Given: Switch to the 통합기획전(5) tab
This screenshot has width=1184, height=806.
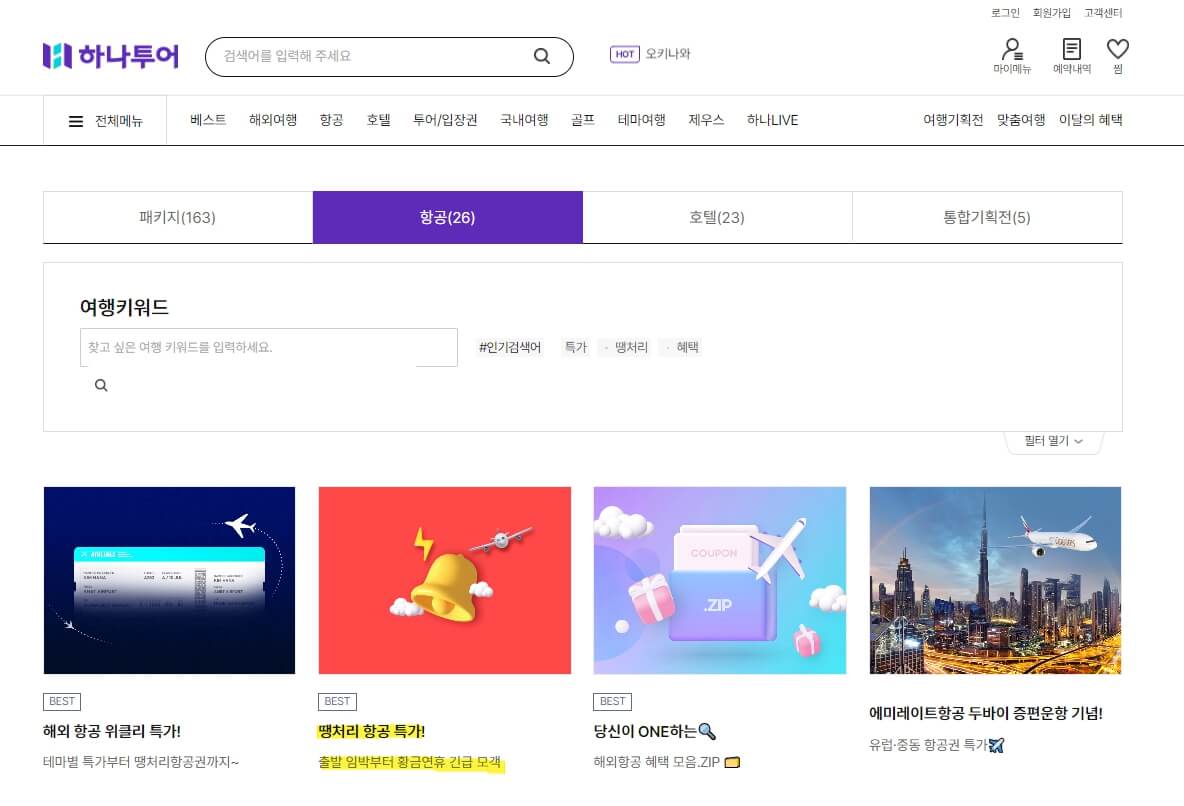Looking at the screenshot, I should (987, 217).
